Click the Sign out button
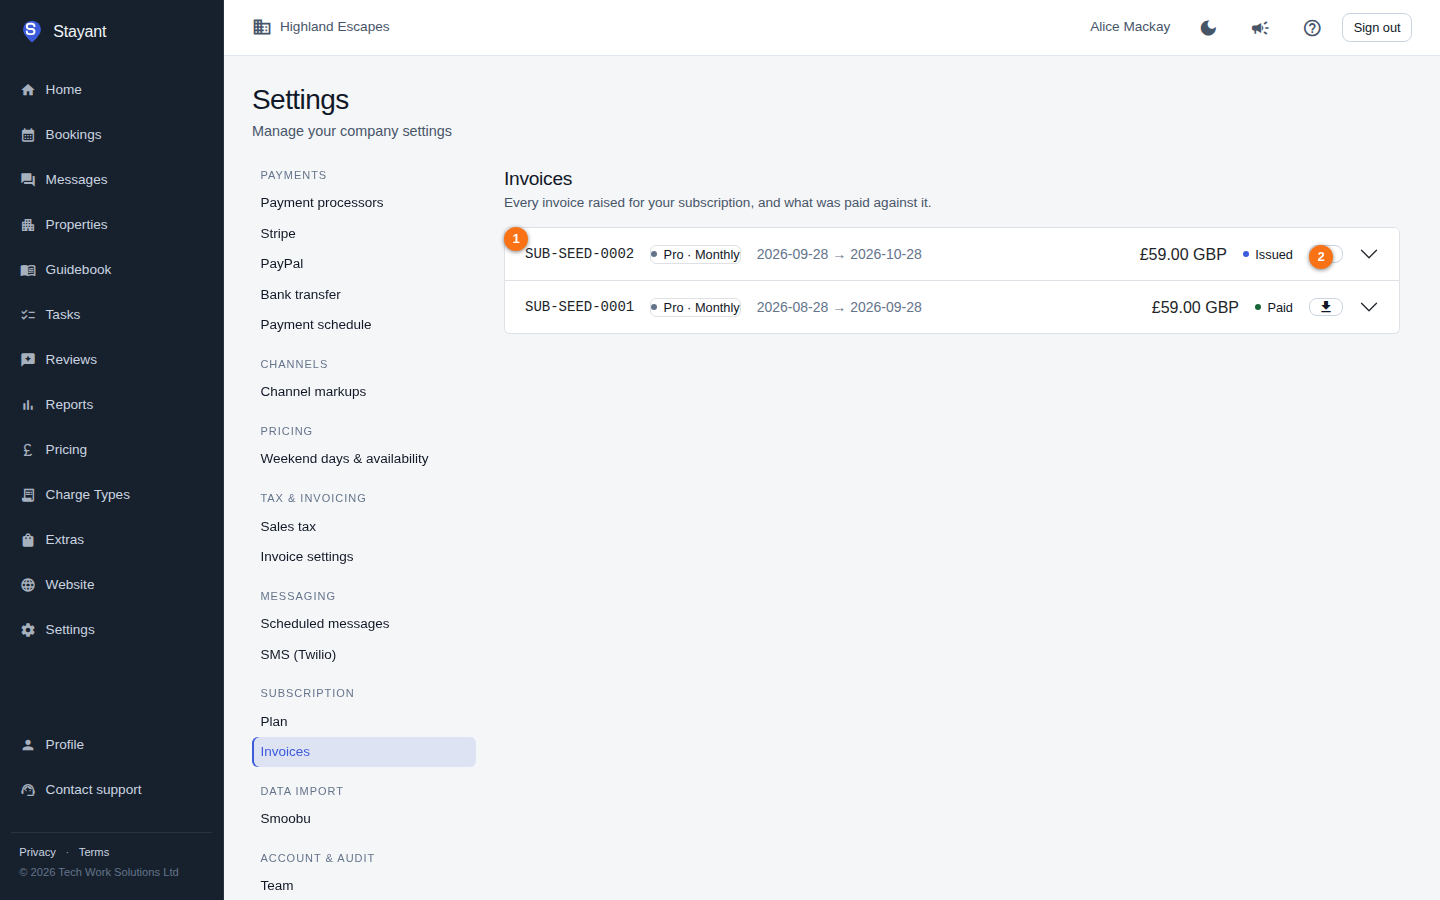Image resolution: width=1440 pixels, height=900 pixels. tap(1377, 28)
